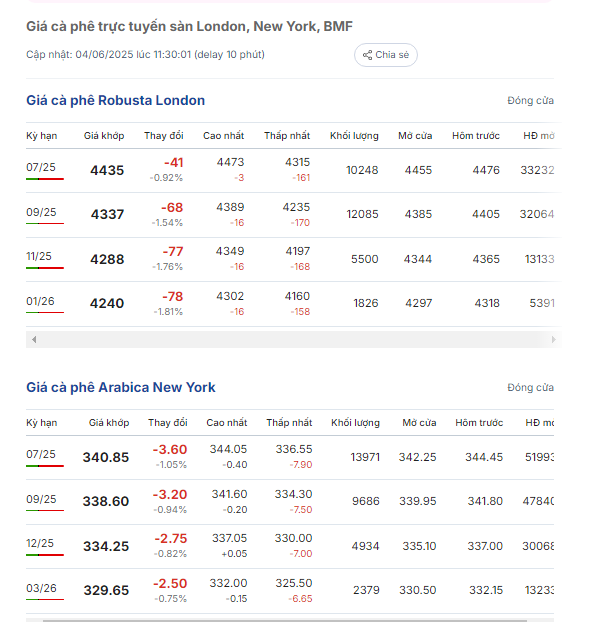Screen dimensions: 598x622
Task: Click the Arabica Hôm trước column header
Action: click(479, 422)
